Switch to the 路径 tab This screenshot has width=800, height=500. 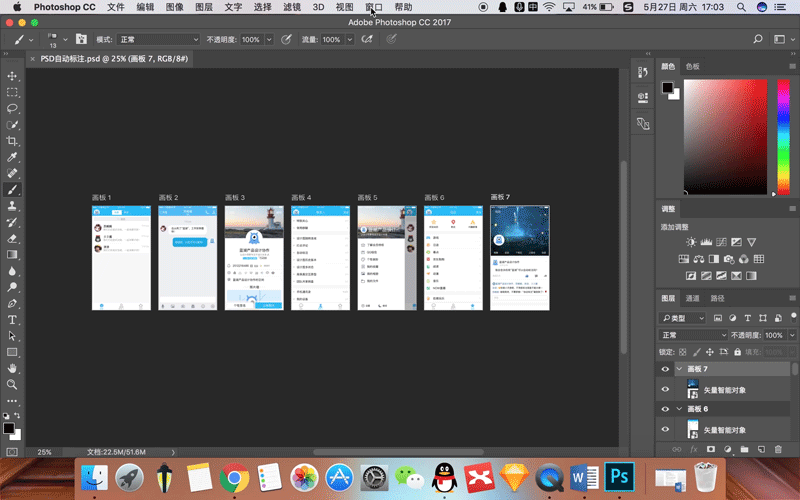pos(717,298)
